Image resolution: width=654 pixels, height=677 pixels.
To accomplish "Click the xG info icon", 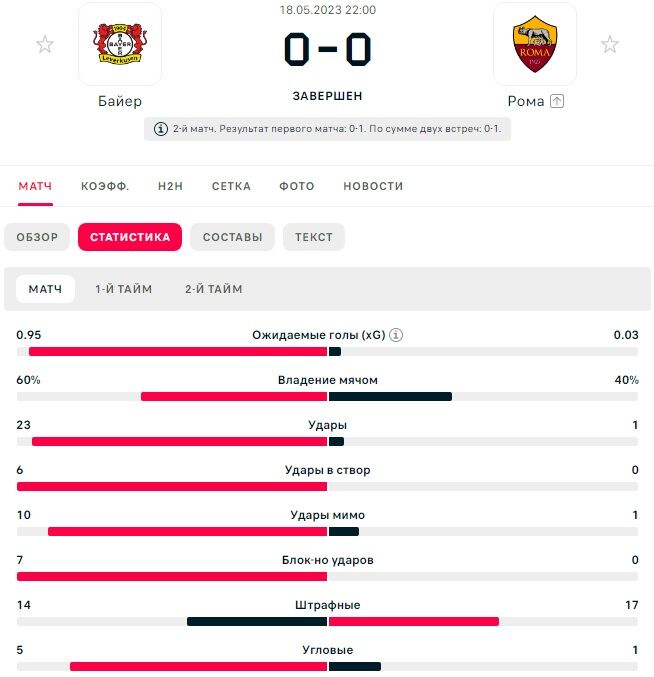I will 396,335.
